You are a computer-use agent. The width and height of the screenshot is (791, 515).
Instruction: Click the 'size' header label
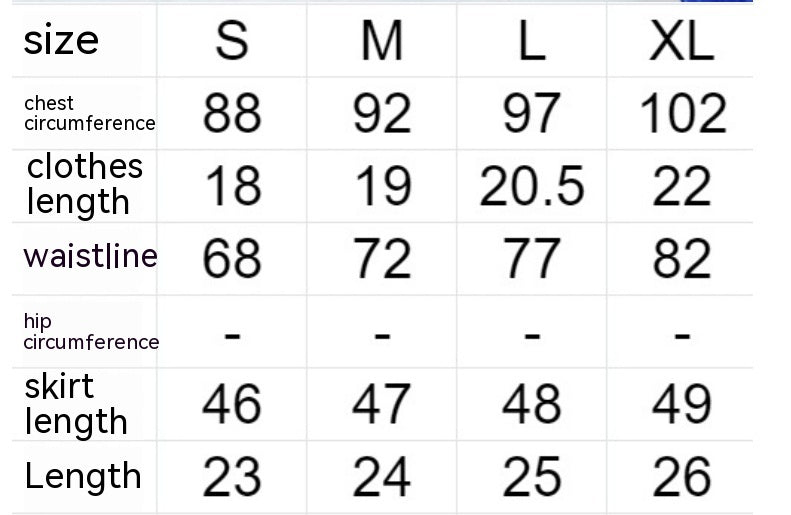tap(61, 40)
